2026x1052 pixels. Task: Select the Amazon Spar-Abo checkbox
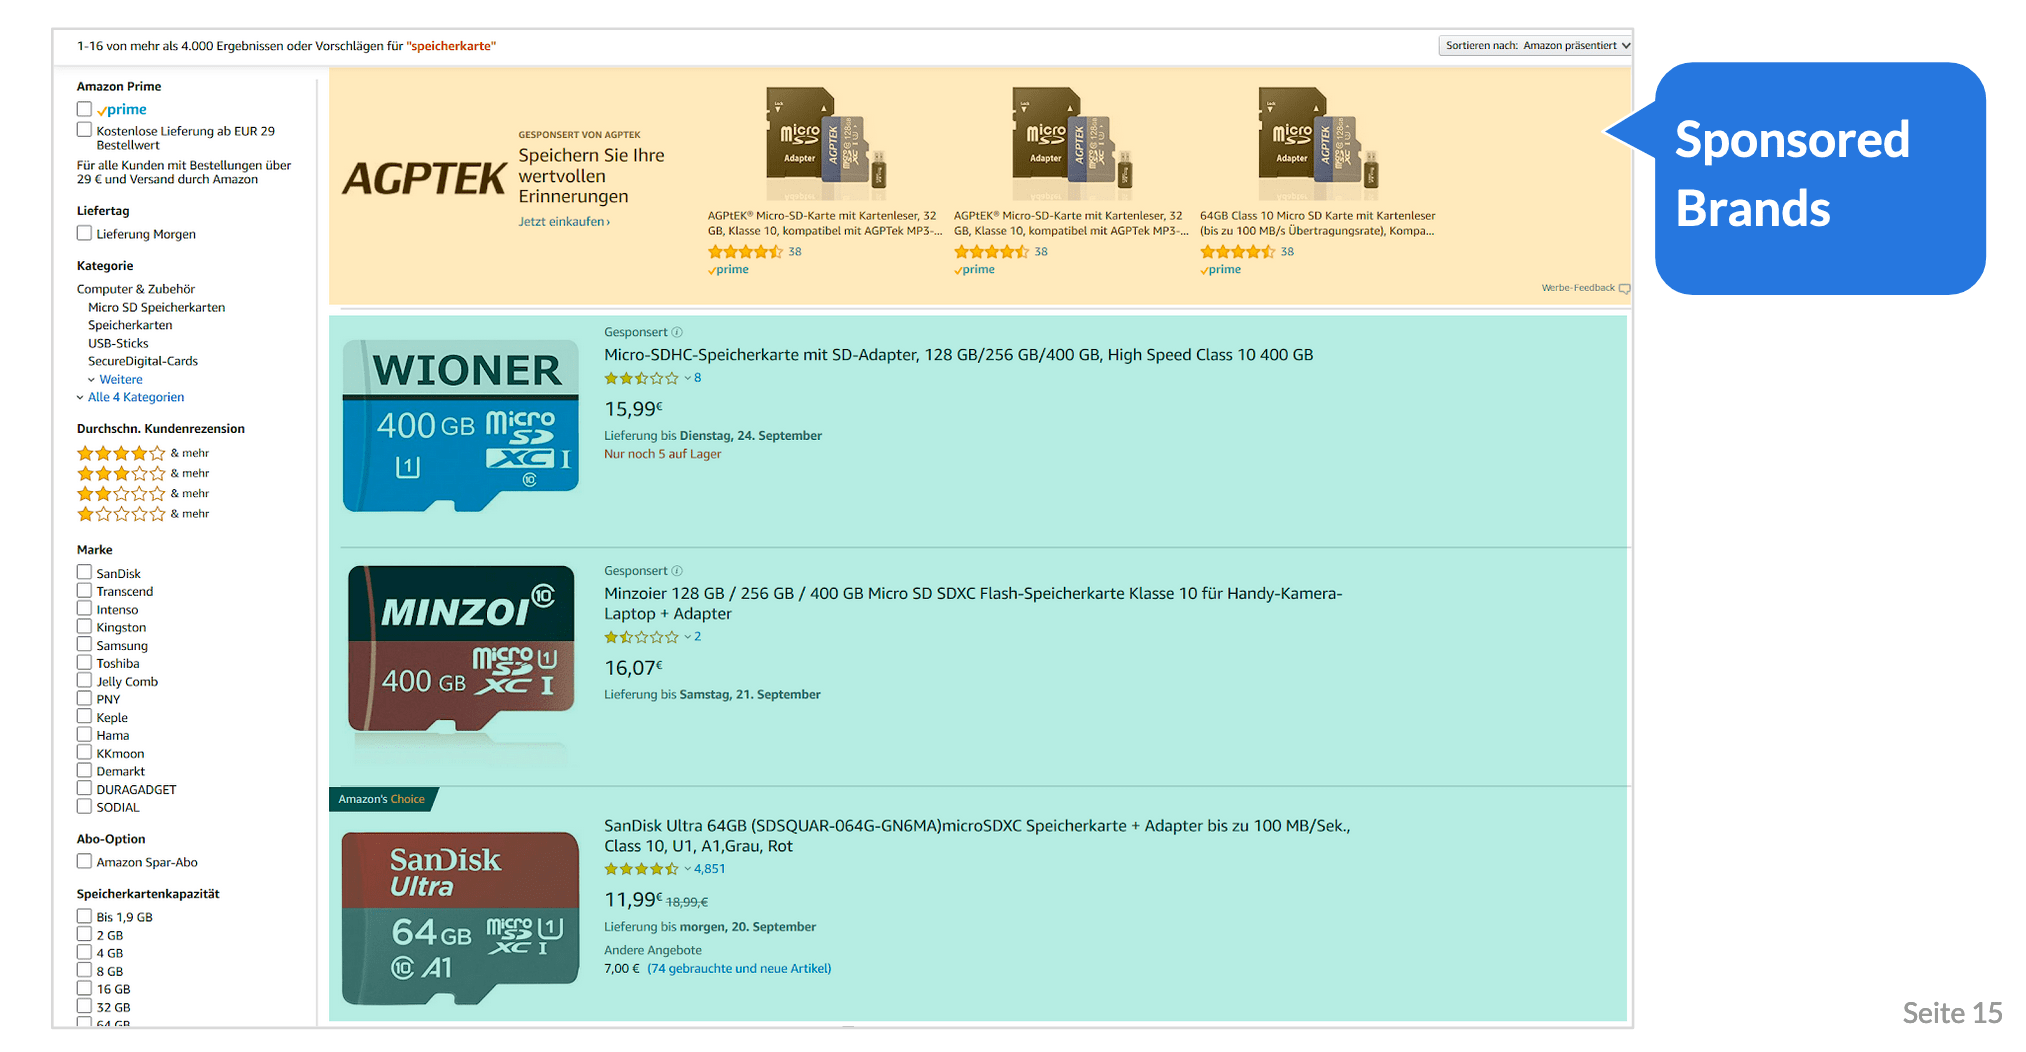pos(84,861)
